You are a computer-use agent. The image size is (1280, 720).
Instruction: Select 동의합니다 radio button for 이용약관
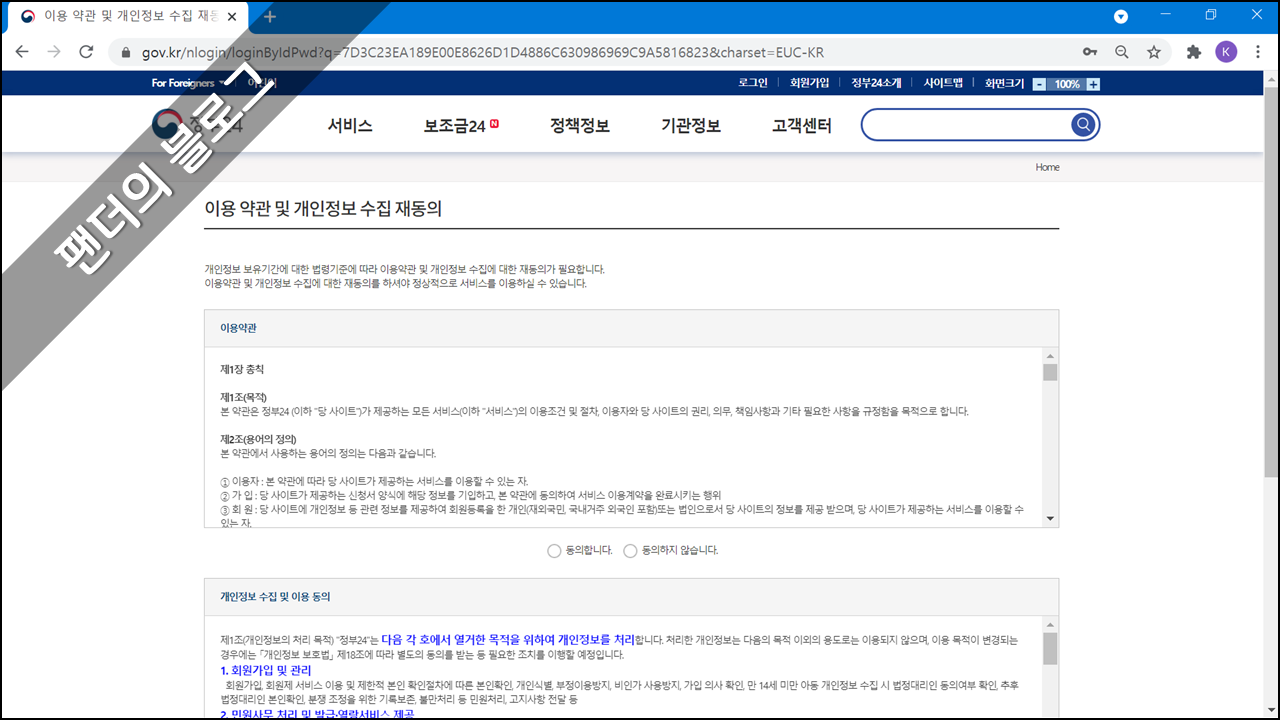[x=554, y=551]
